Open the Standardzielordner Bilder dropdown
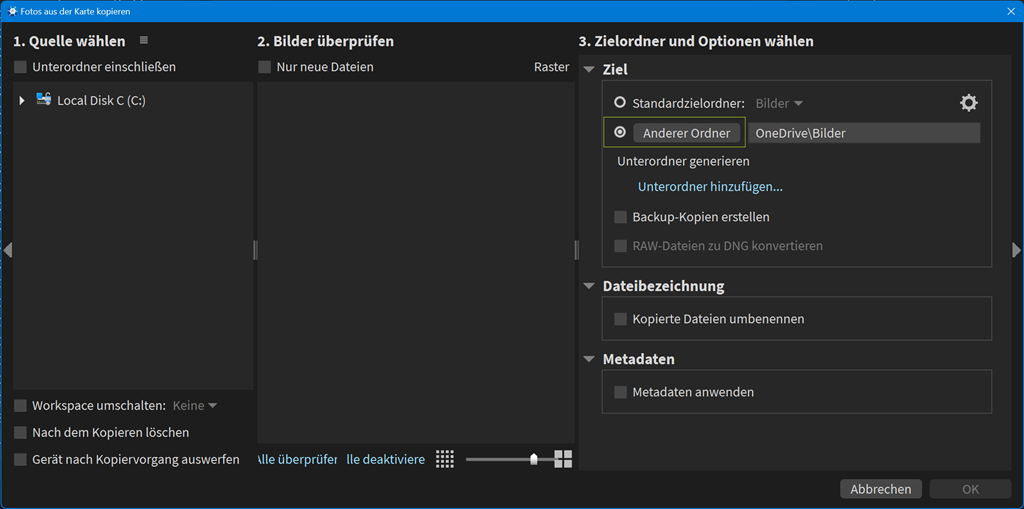The height and width of the screenshot is (509, 1024). pyautogui.click(x=780, y=103)
